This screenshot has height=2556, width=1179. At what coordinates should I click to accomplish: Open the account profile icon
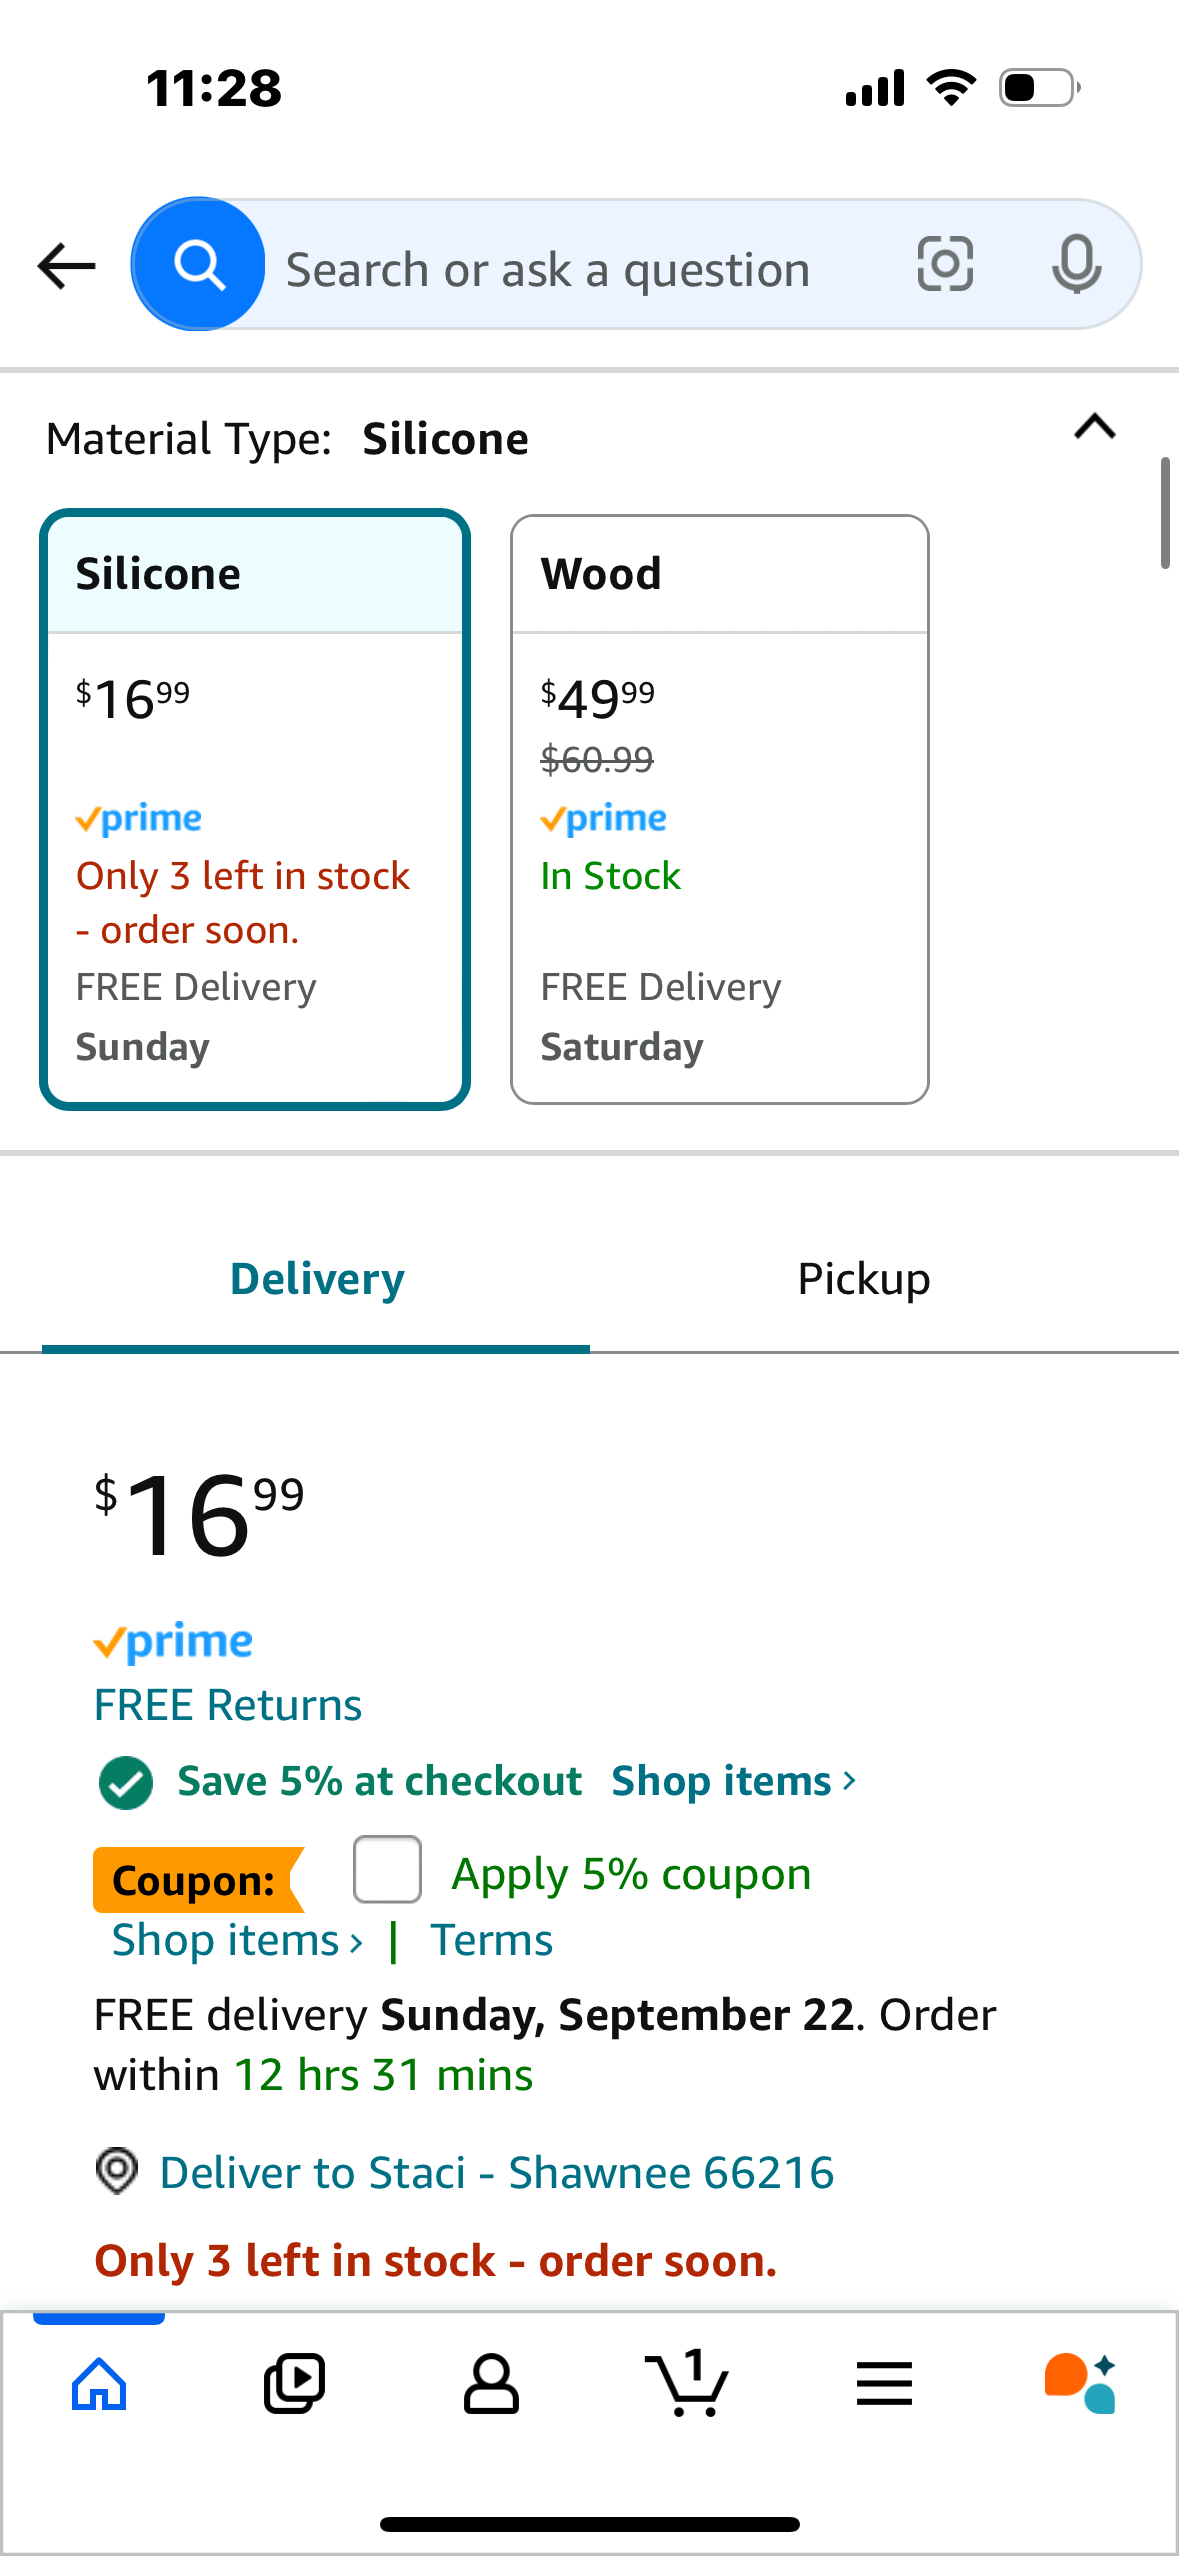click(491, 2384)
